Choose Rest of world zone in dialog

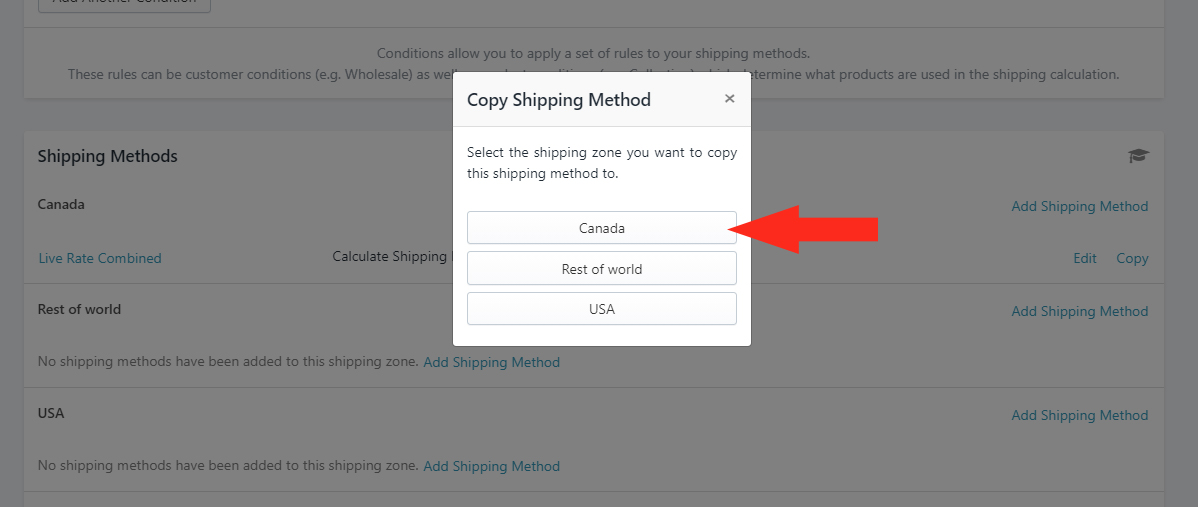[602, 269]
